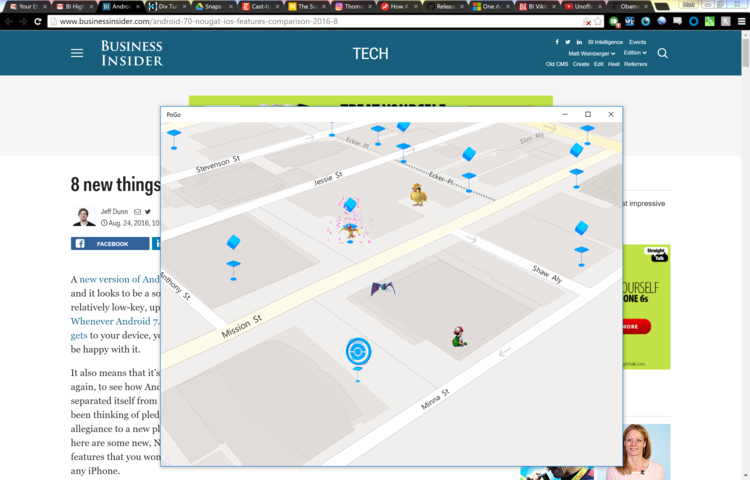Click the Pidgey Pokémon on the map

coord(418,195)
